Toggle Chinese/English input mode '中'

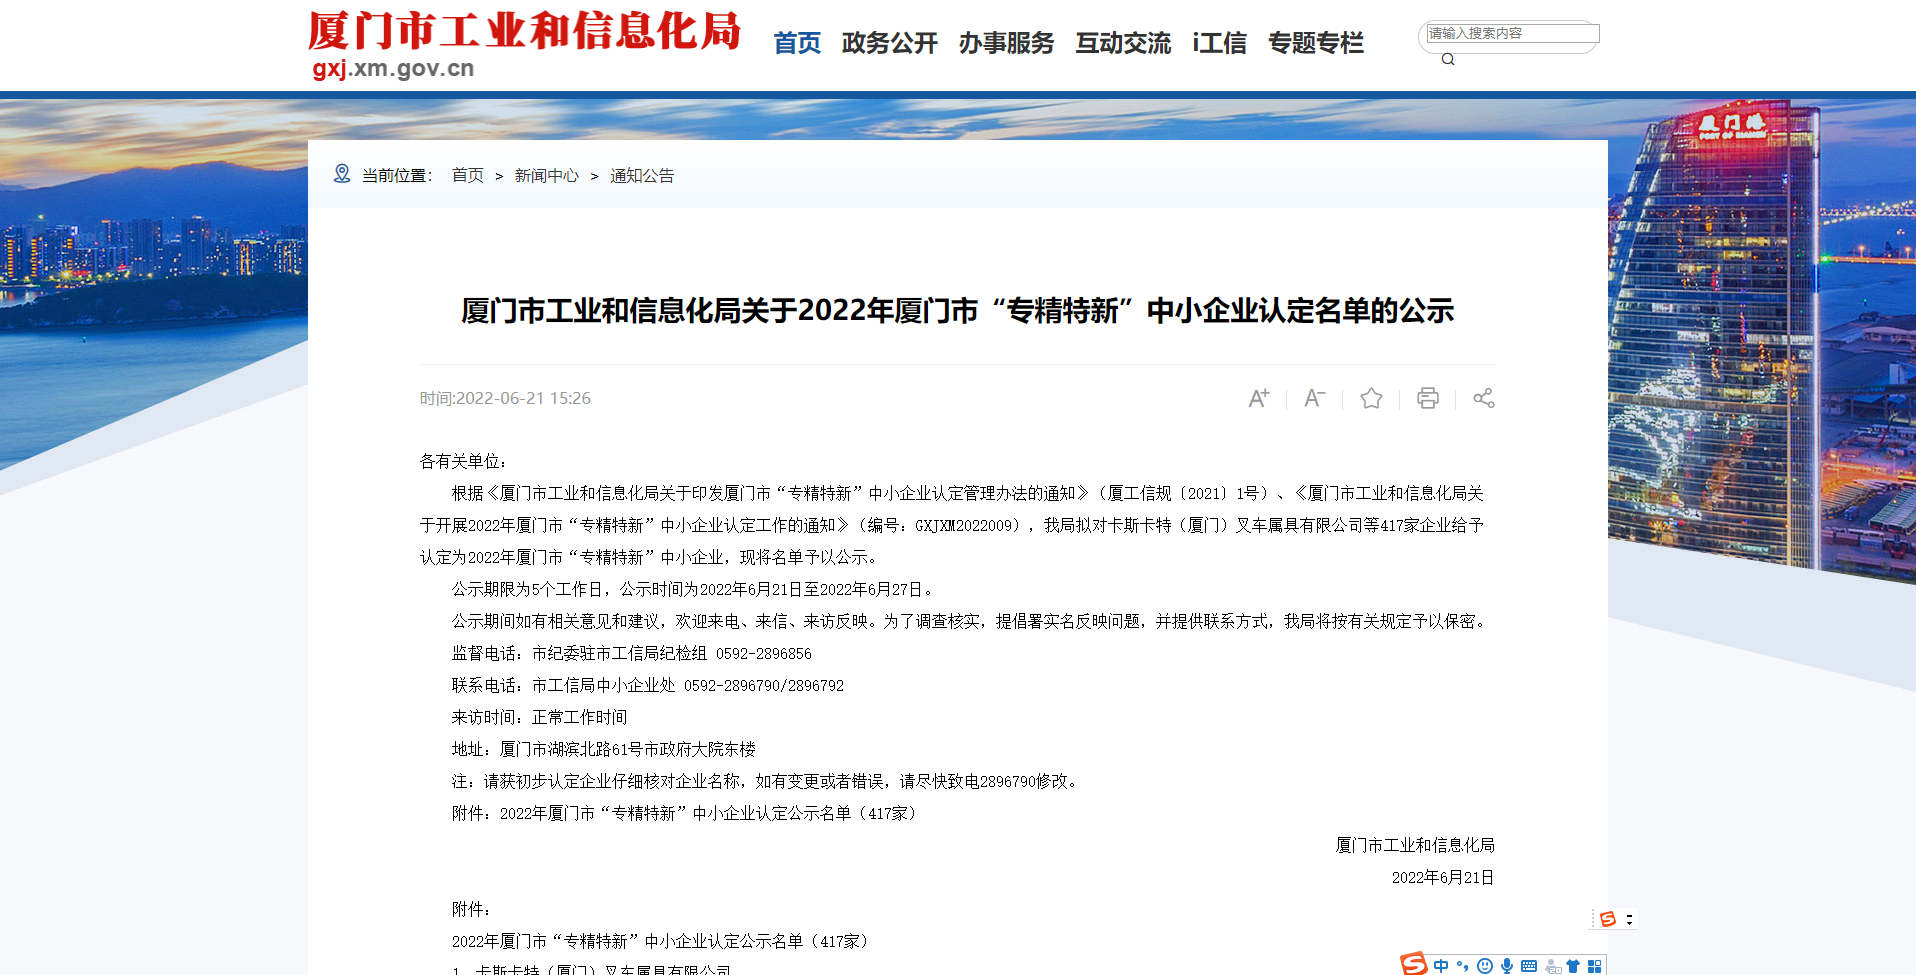pos(1440,966)
